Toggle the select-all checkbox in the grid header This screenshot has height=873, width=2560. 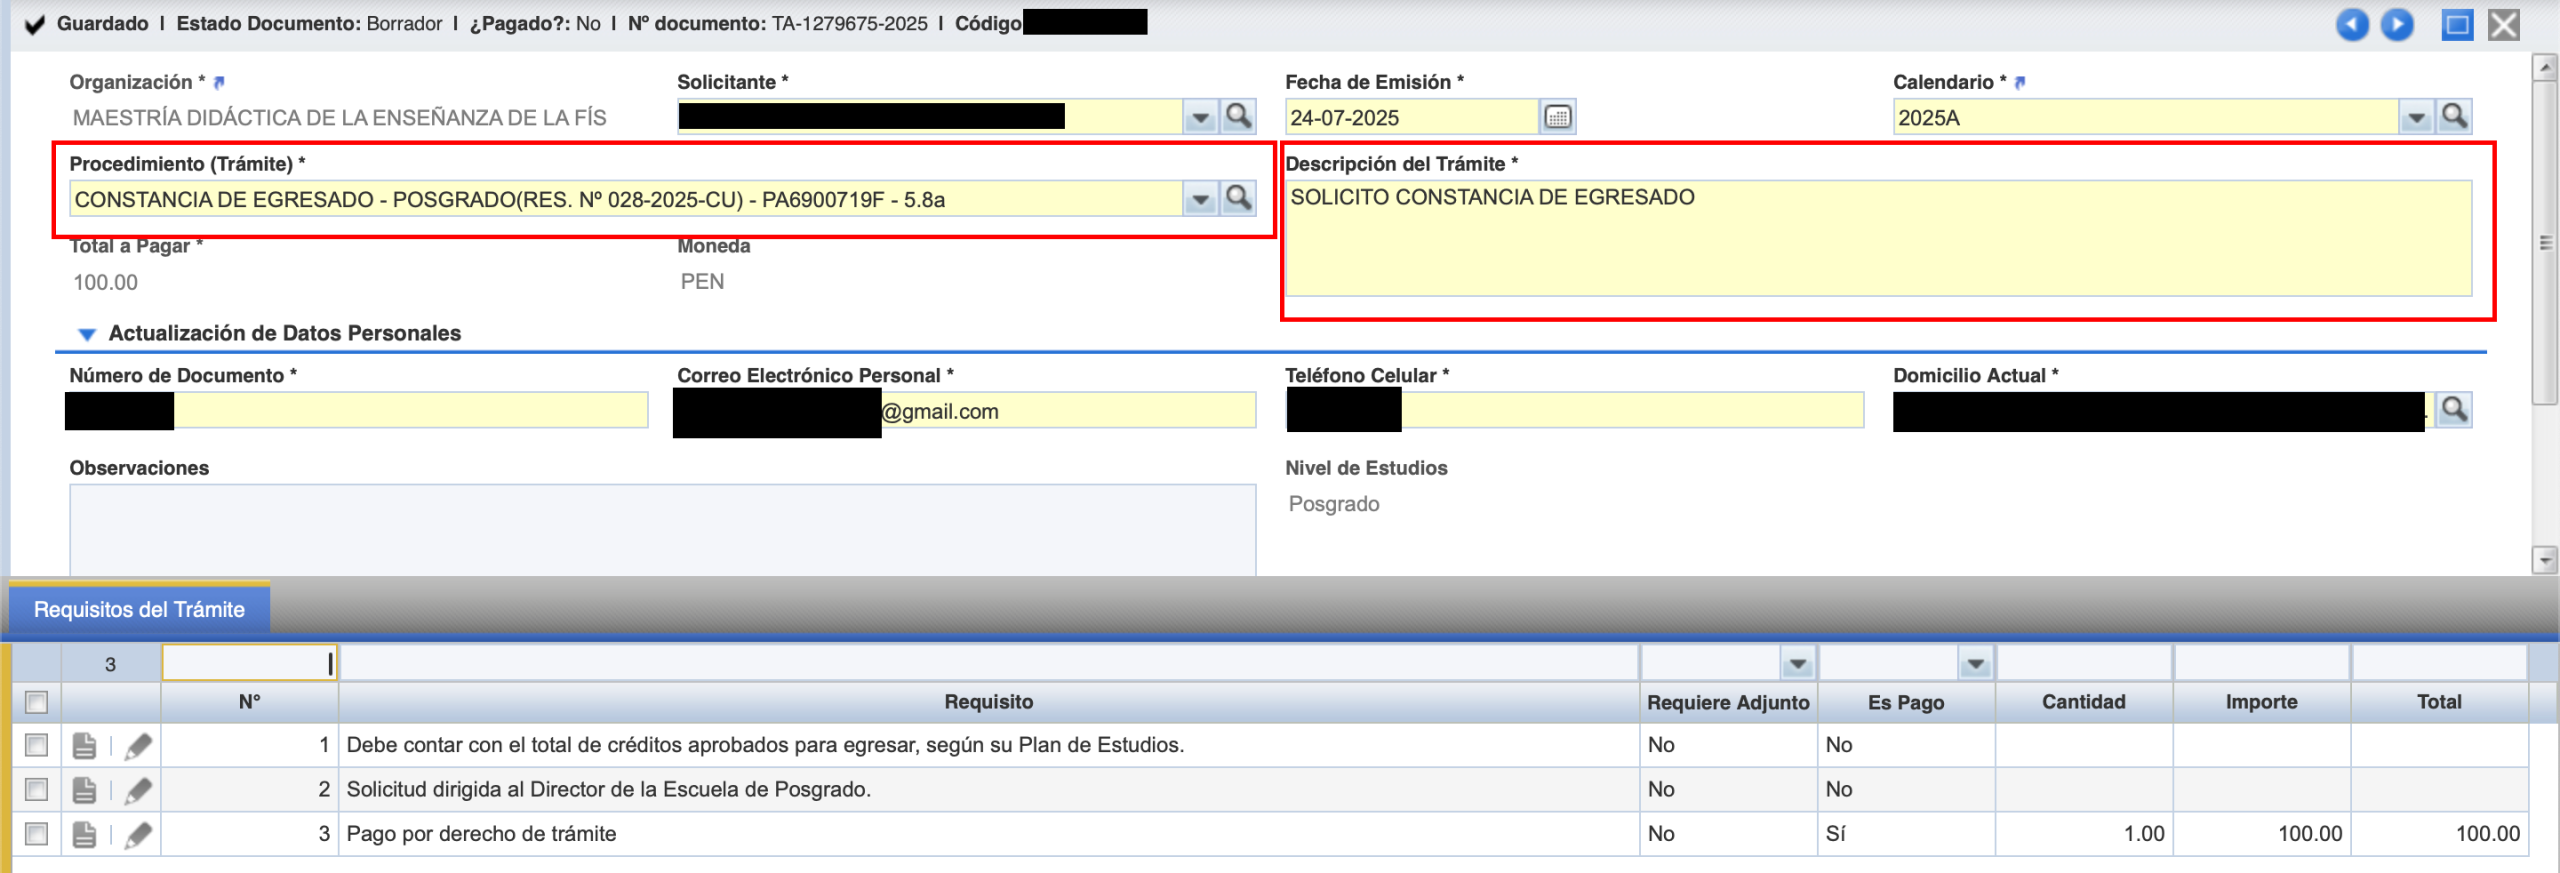click(37, 702)
